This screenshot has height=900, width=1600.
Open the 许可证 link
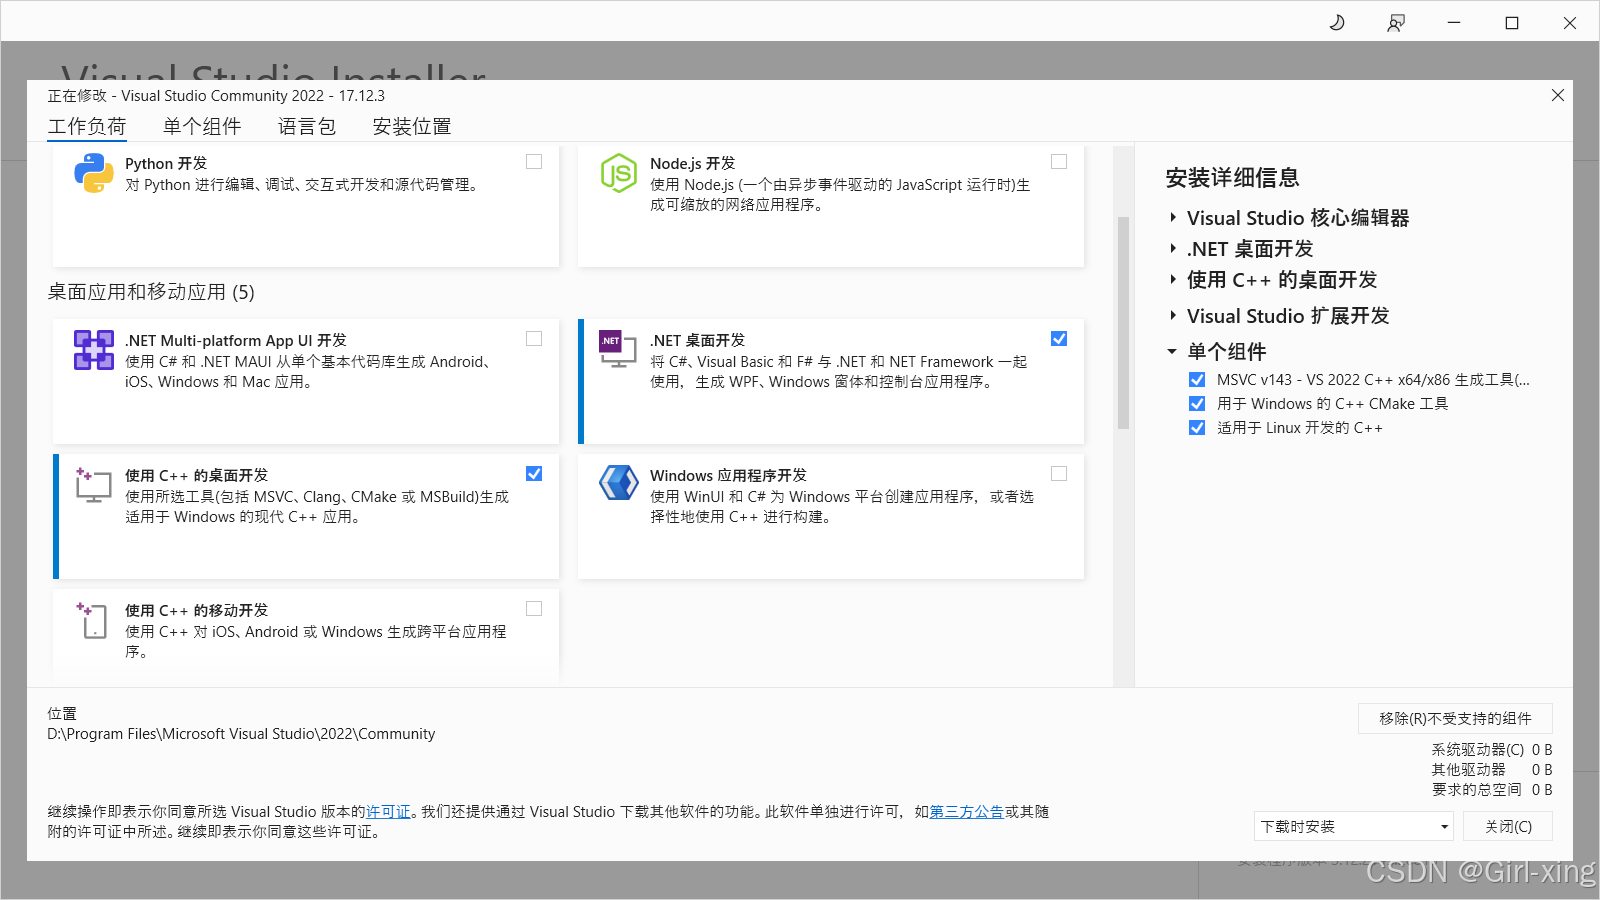click(x=388, y=811)
